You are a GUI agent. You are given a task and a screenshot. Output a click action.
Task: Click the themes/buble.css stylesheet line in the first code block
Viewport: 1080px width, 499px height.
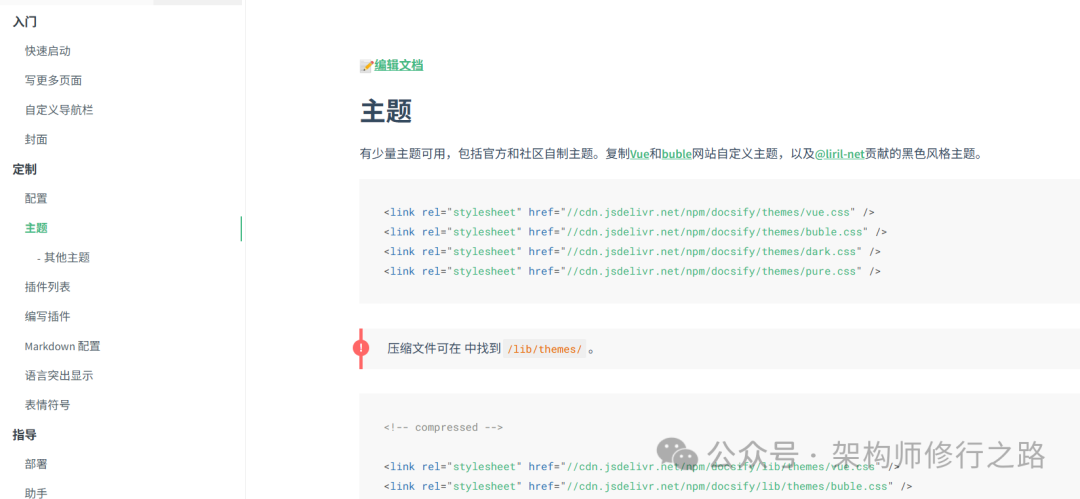635,232
